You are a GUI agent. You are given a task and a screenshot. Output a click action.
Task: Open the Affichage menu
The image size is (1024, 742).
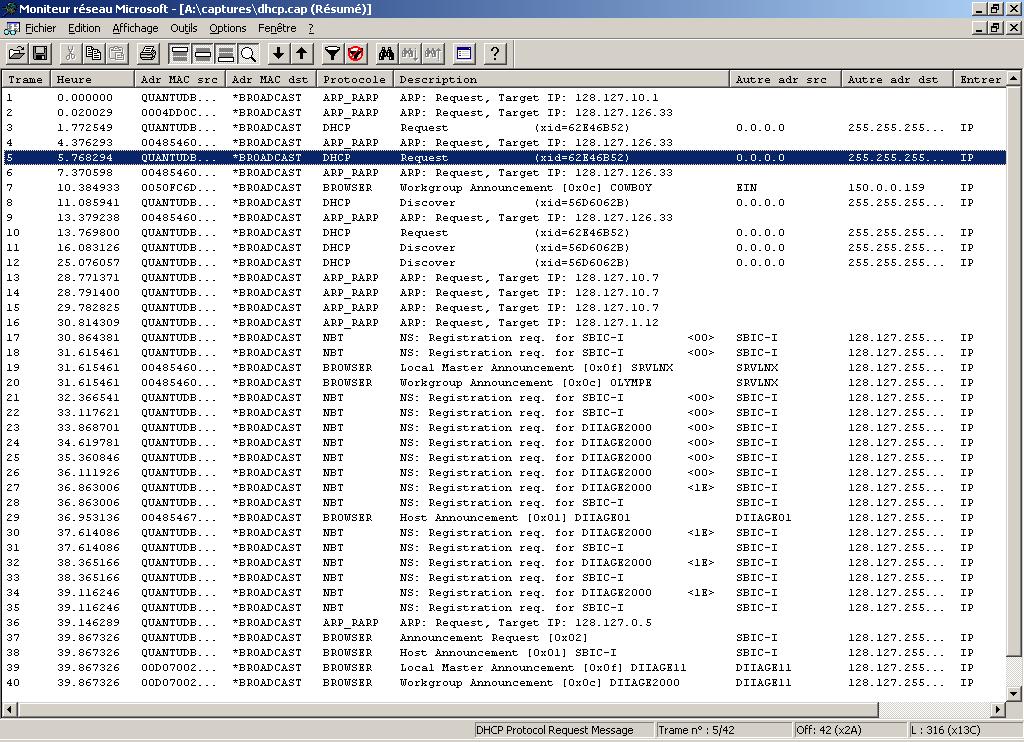coord(135,28)
